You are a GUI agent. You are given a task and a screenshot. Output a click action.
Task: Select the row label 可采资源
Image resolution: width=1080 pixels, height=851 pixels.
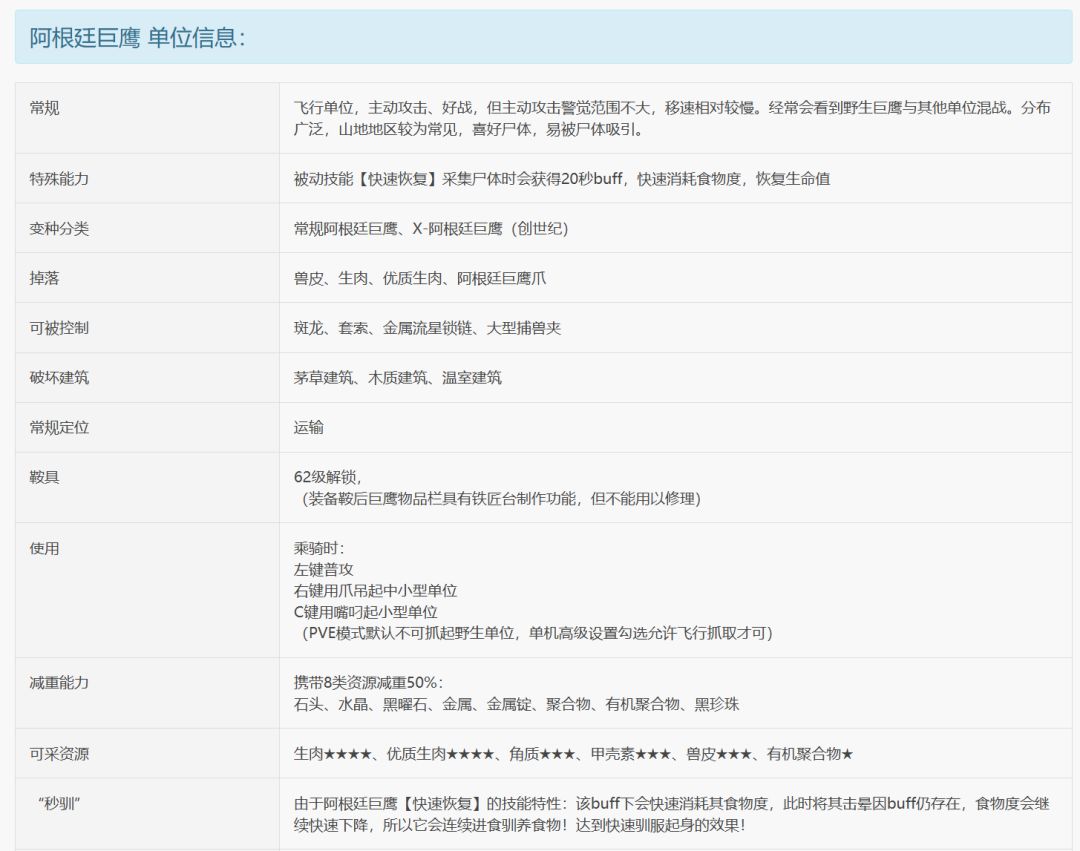point(59,754)
